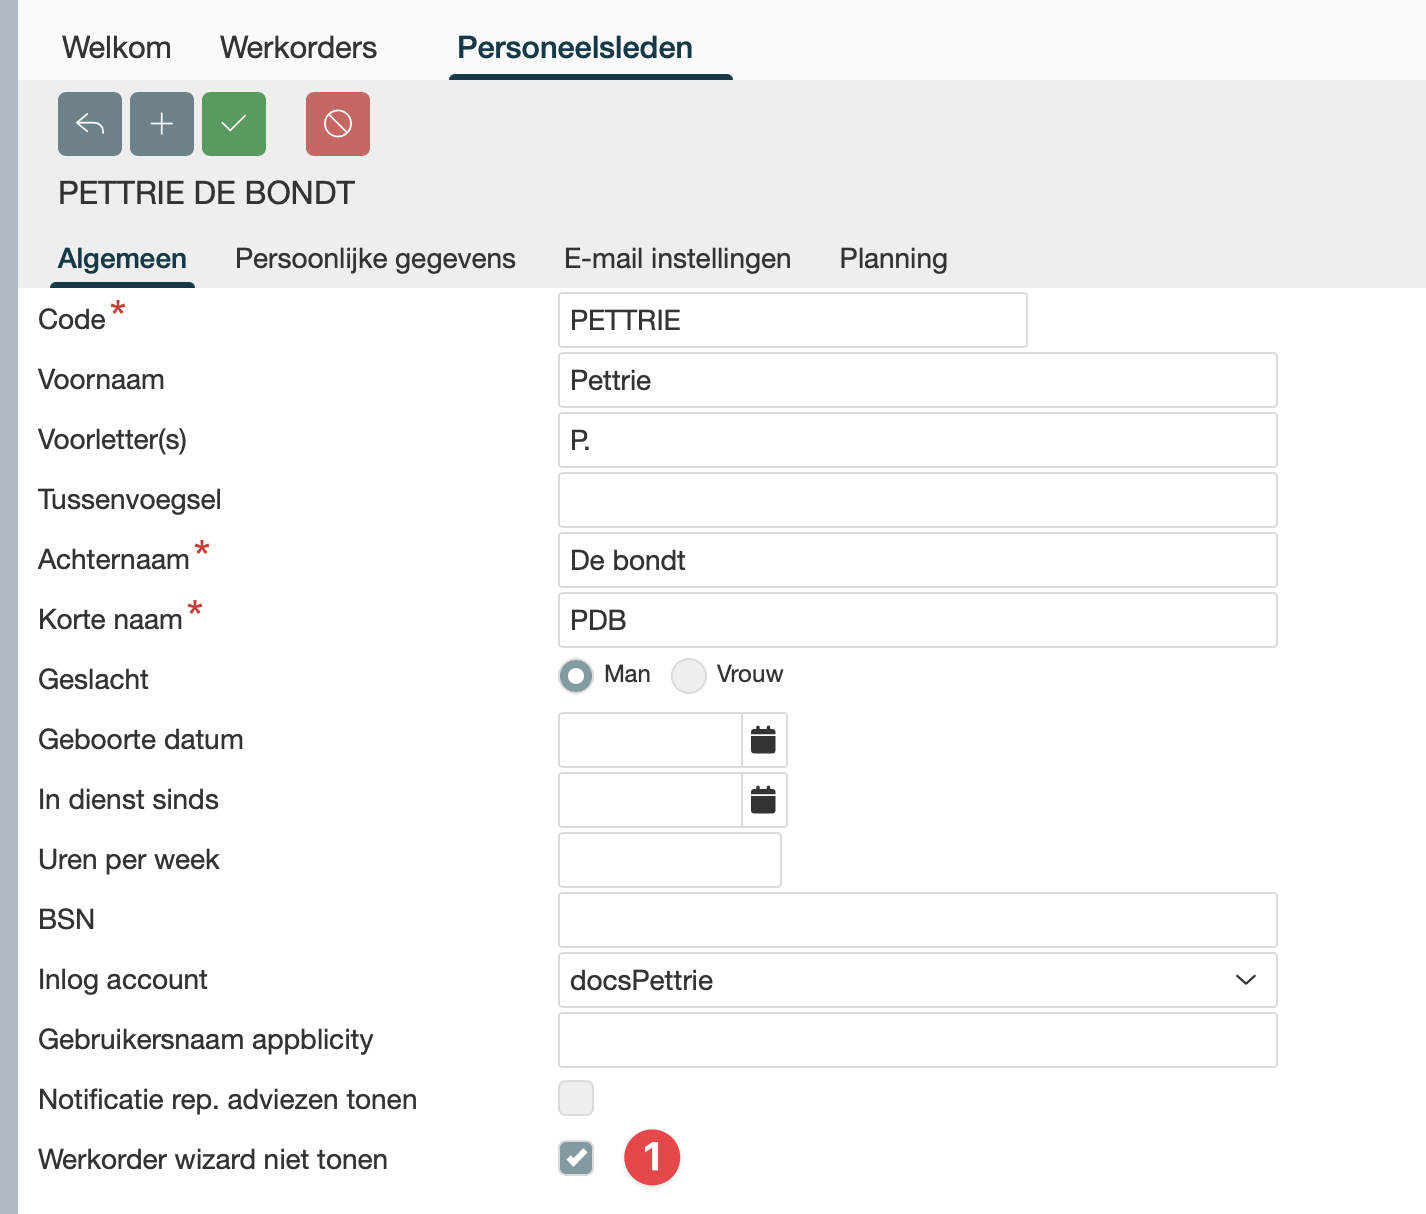Go to Persoonlijke gegevens tab
The height and width of the screenshot is (1214, 1426).
(375, 259)
